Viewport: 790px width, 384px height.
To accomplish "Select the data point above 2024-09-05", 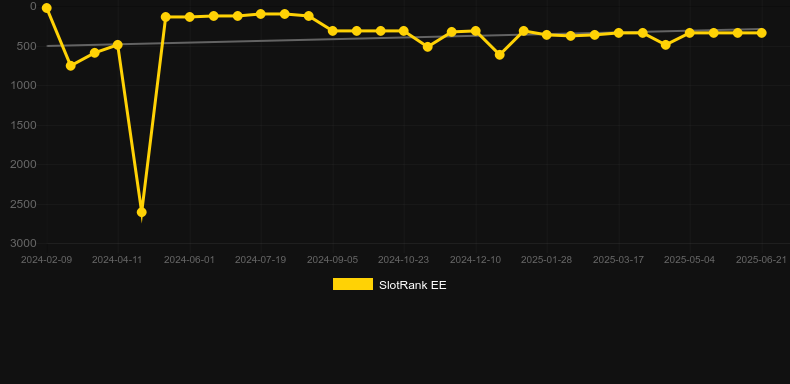I will tap(333, 31).
